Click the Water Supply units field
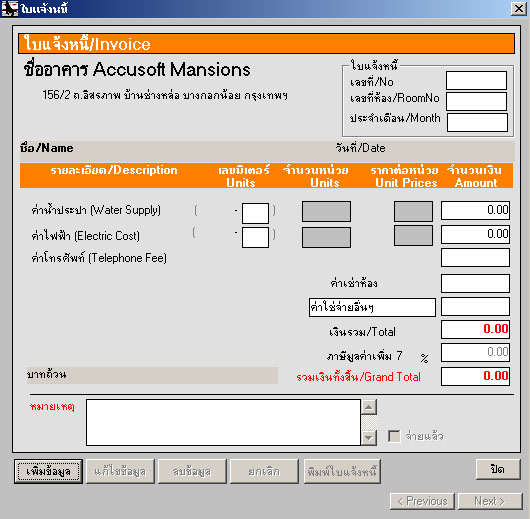The height and width of the screenshot is (519, 530). [x=326, y=212]
